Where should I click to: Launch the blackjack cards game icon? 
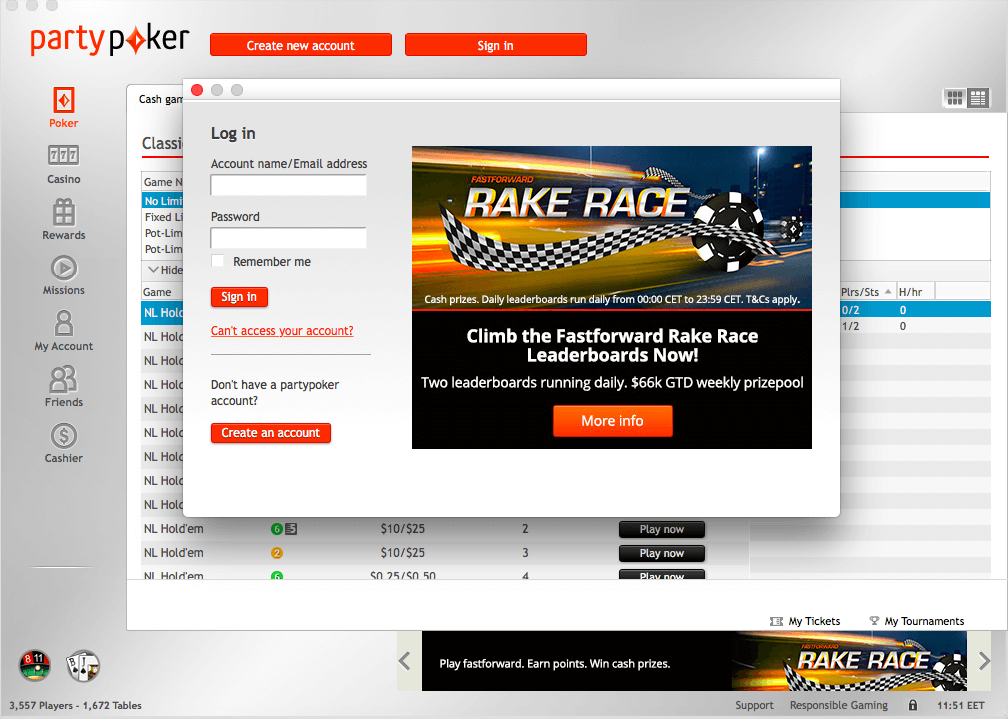[x=83, y=665]
